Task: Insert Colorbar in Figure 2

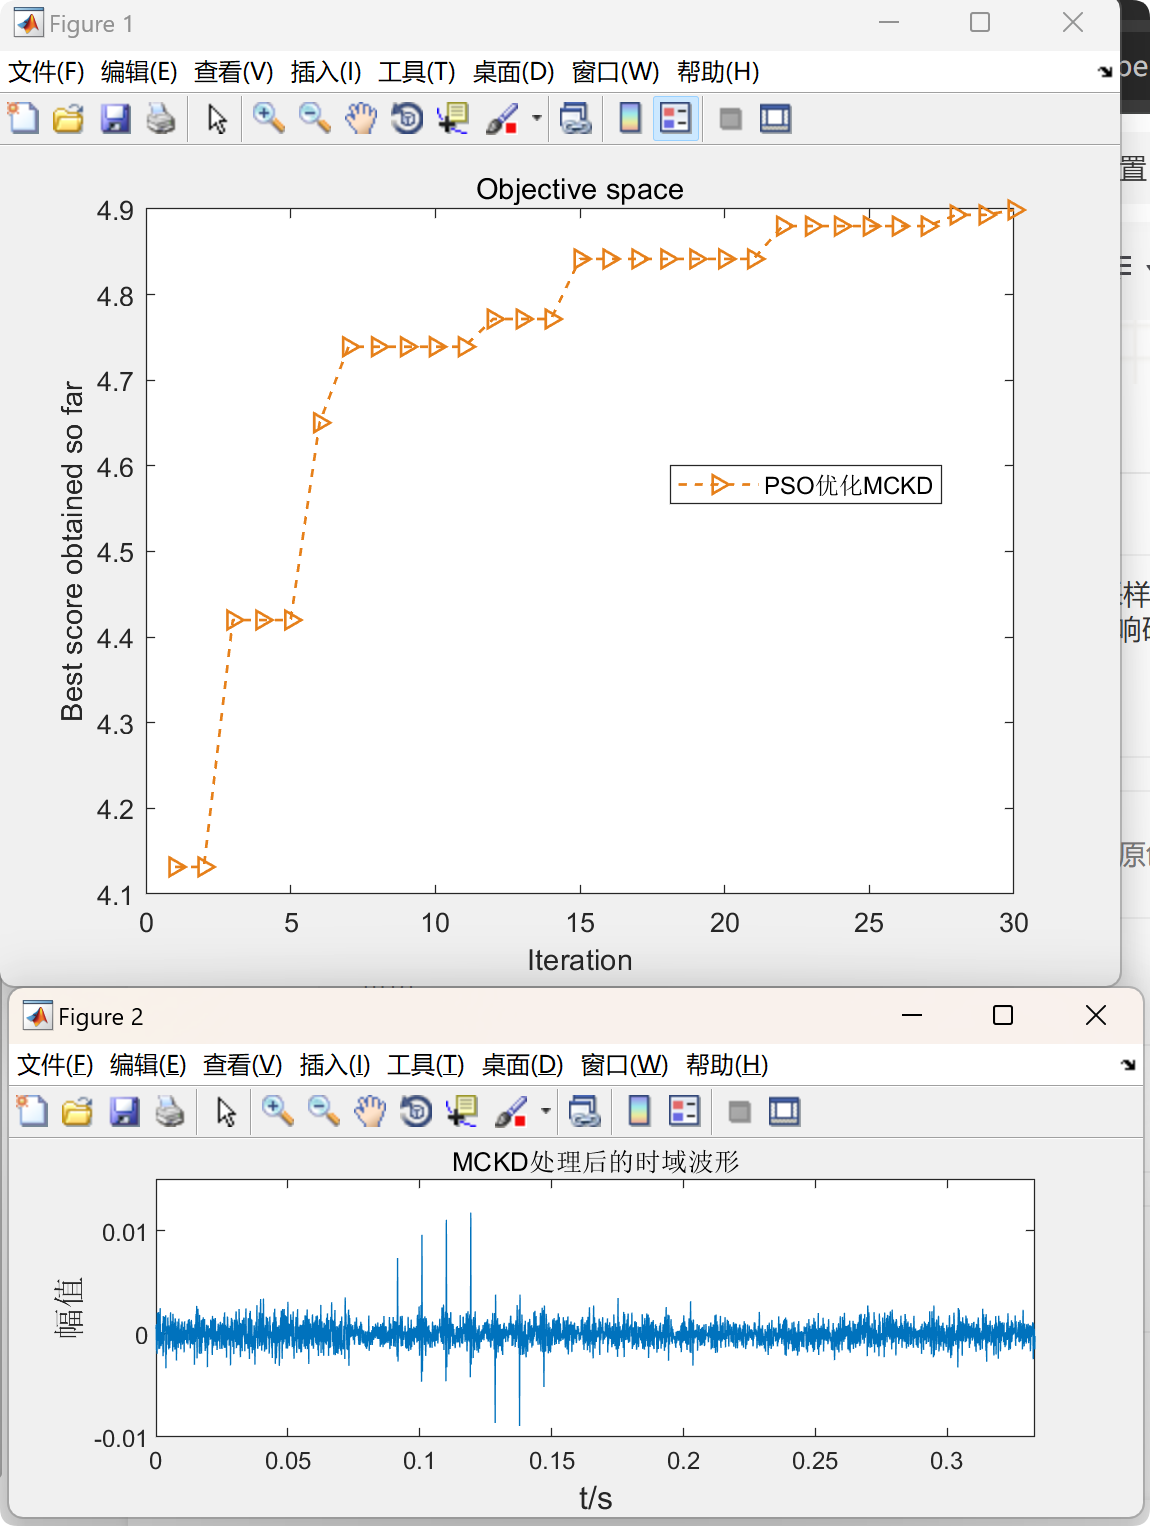Action: point(639,1111)
